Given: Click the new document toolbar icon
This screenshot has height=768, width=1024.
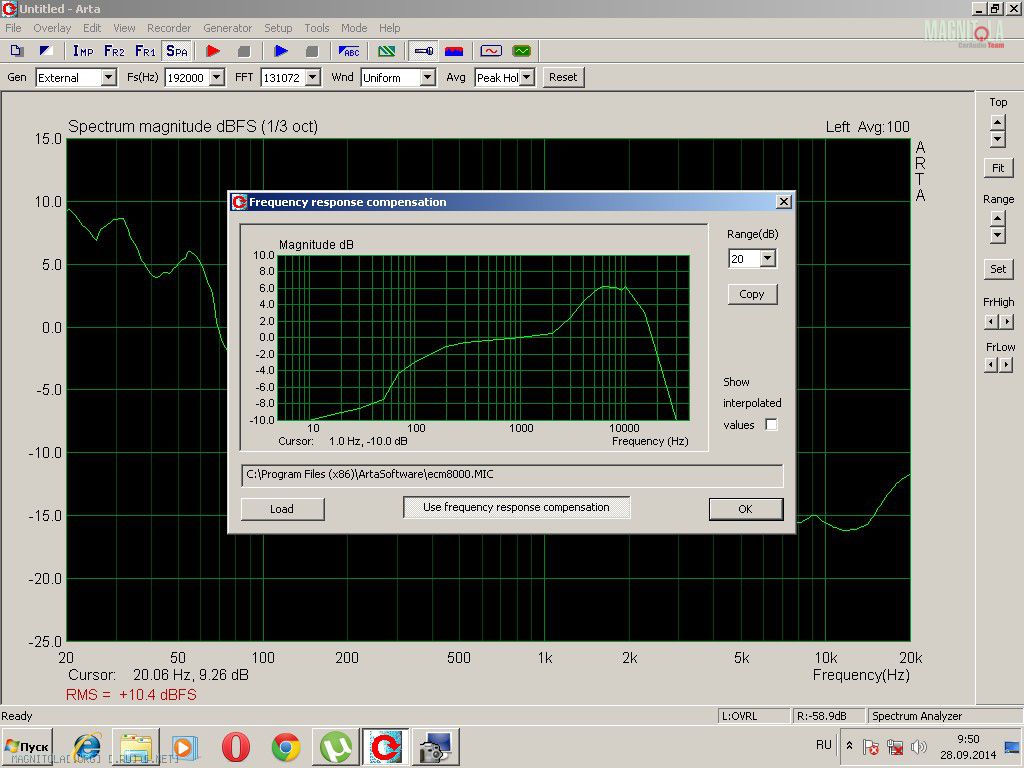Looking at the screenshot, I should [x=17, y=51].
